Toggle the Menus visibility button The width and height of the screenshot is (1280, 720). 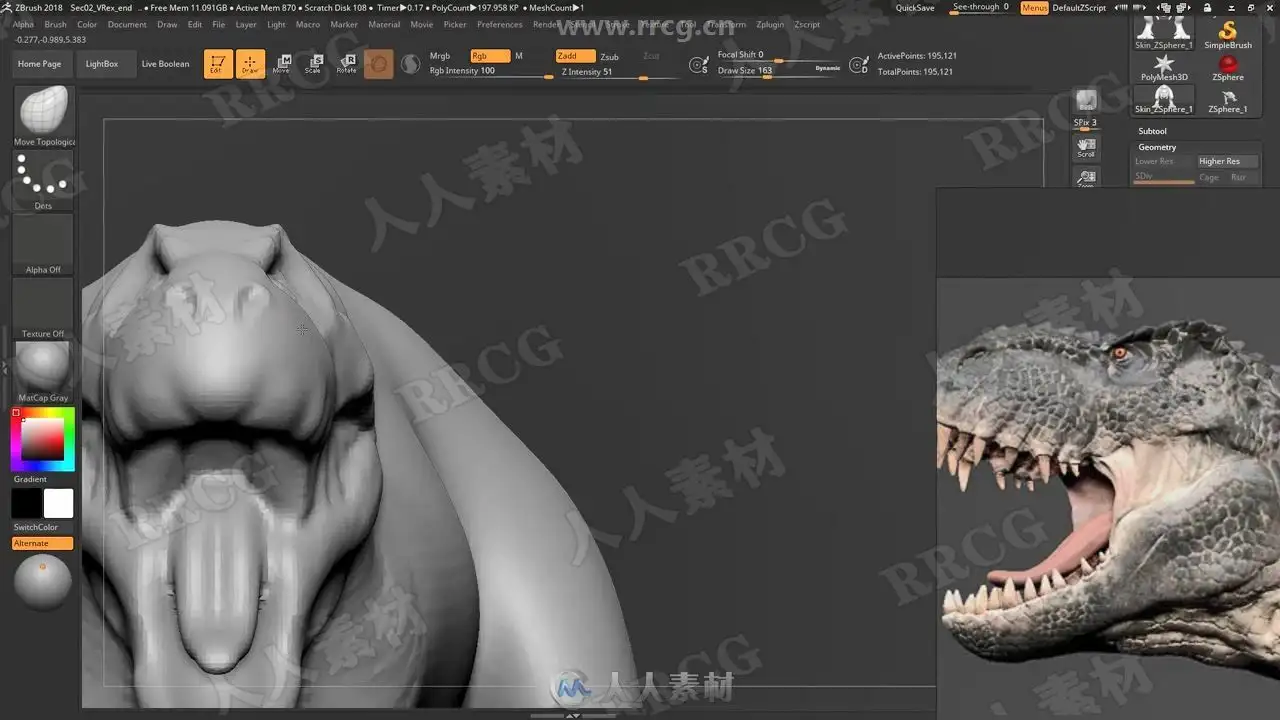coord(1034,8)
